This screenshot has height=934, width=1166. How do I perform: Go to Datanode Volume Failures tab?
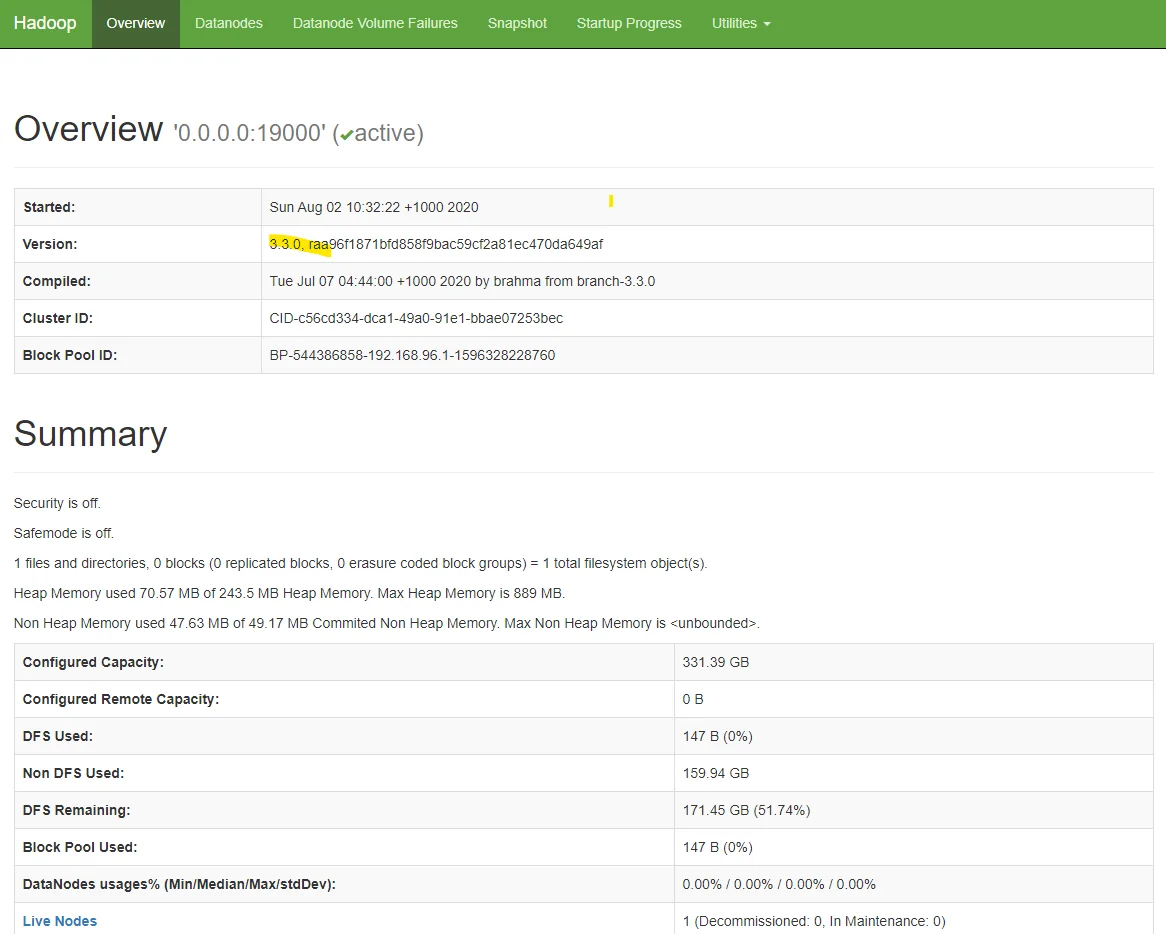(x=375, y=23)
